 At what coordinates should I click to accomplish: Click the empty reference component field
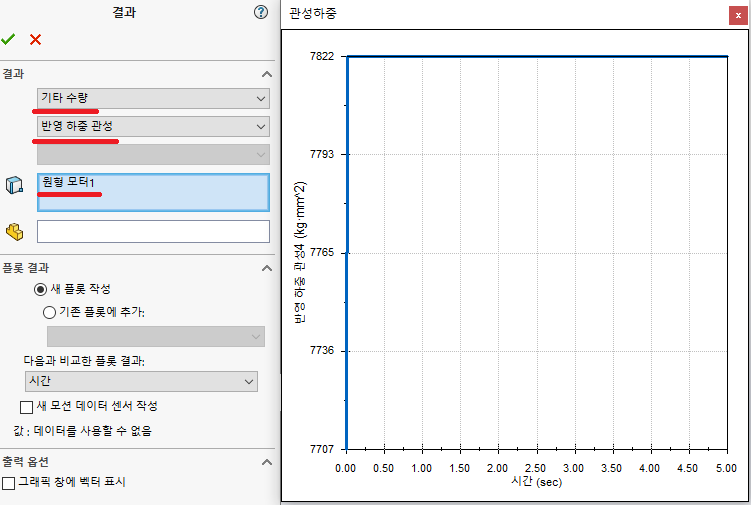153,231
